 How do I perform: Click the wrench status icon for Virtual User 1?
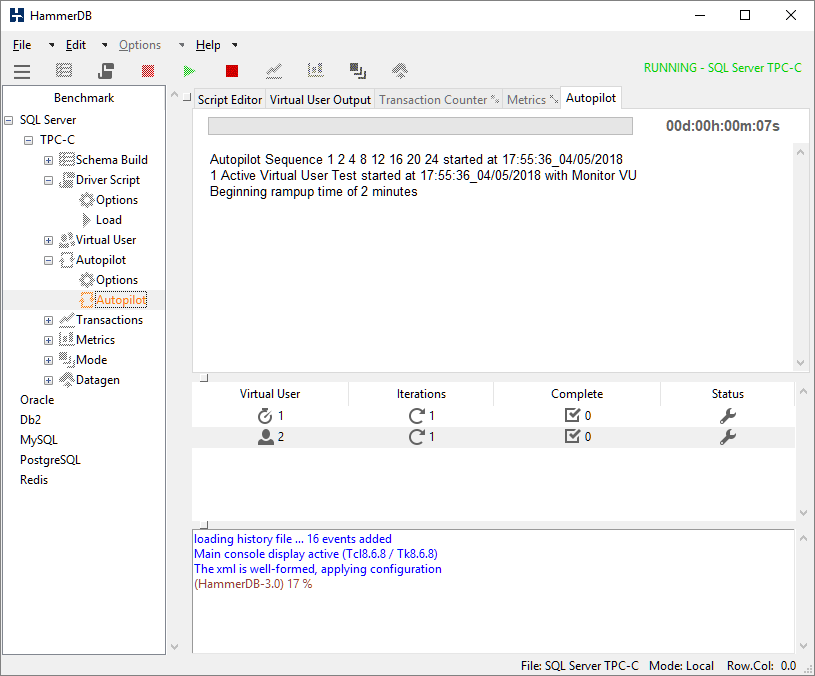[x=728, y=416]
